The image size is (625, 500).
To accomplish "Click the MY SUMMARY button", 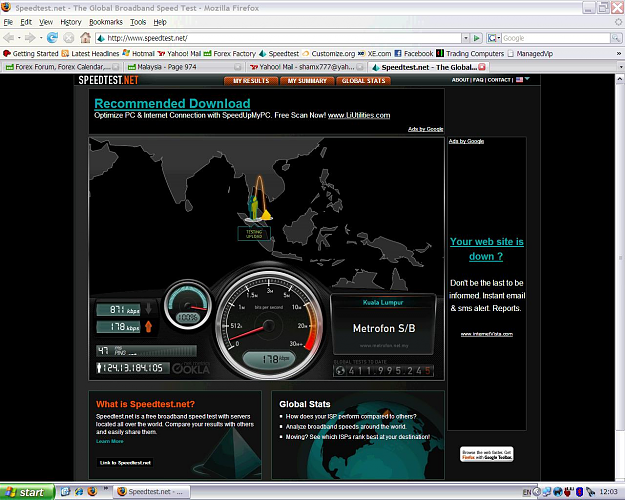I will 307,81.
